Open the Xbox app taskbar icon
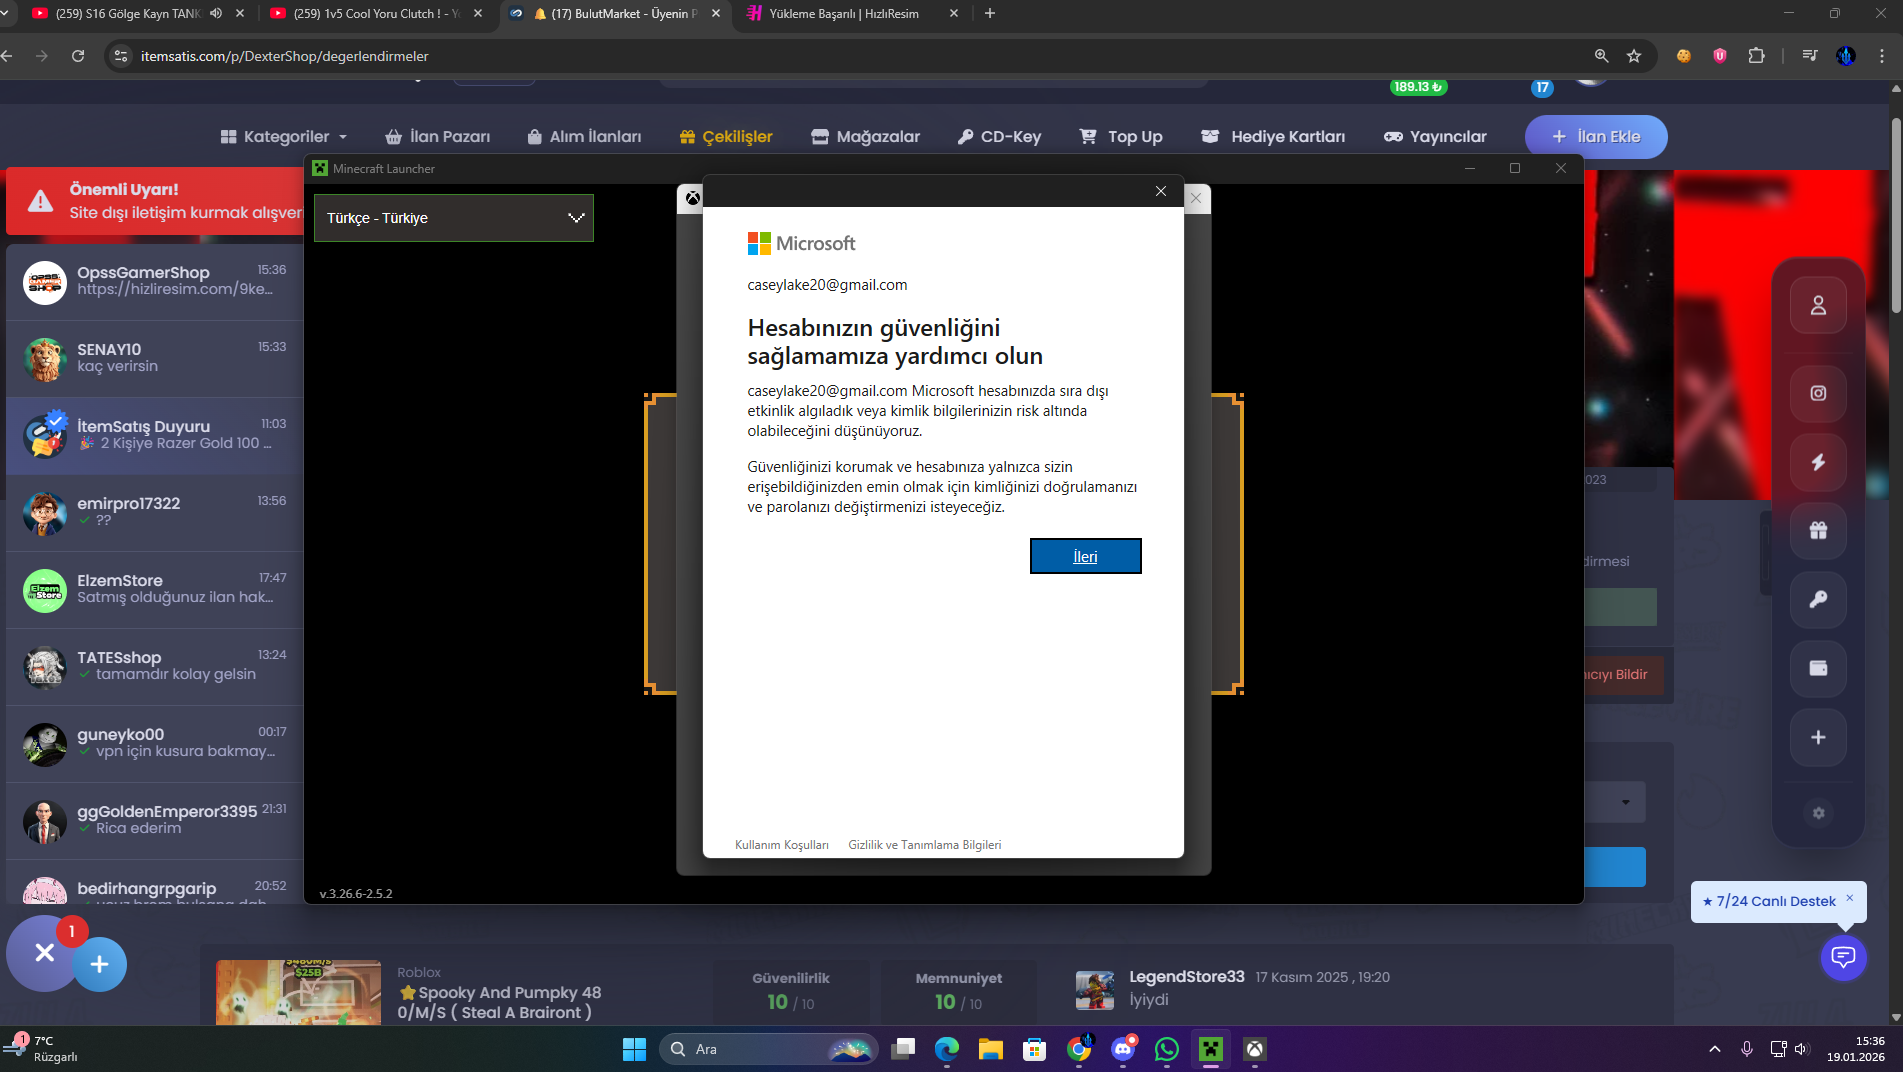This screenshot has width=1903, height=1072. [x=1255, y=1049]
